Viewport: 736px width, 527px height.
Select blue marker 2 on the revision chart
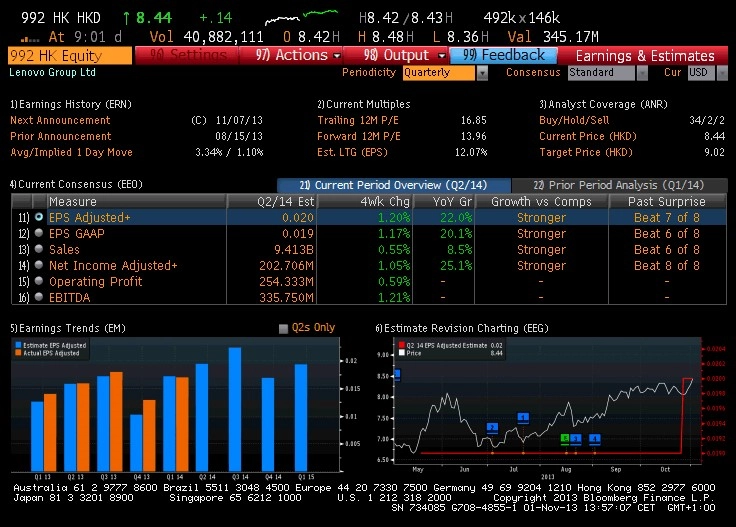point(492,428)
